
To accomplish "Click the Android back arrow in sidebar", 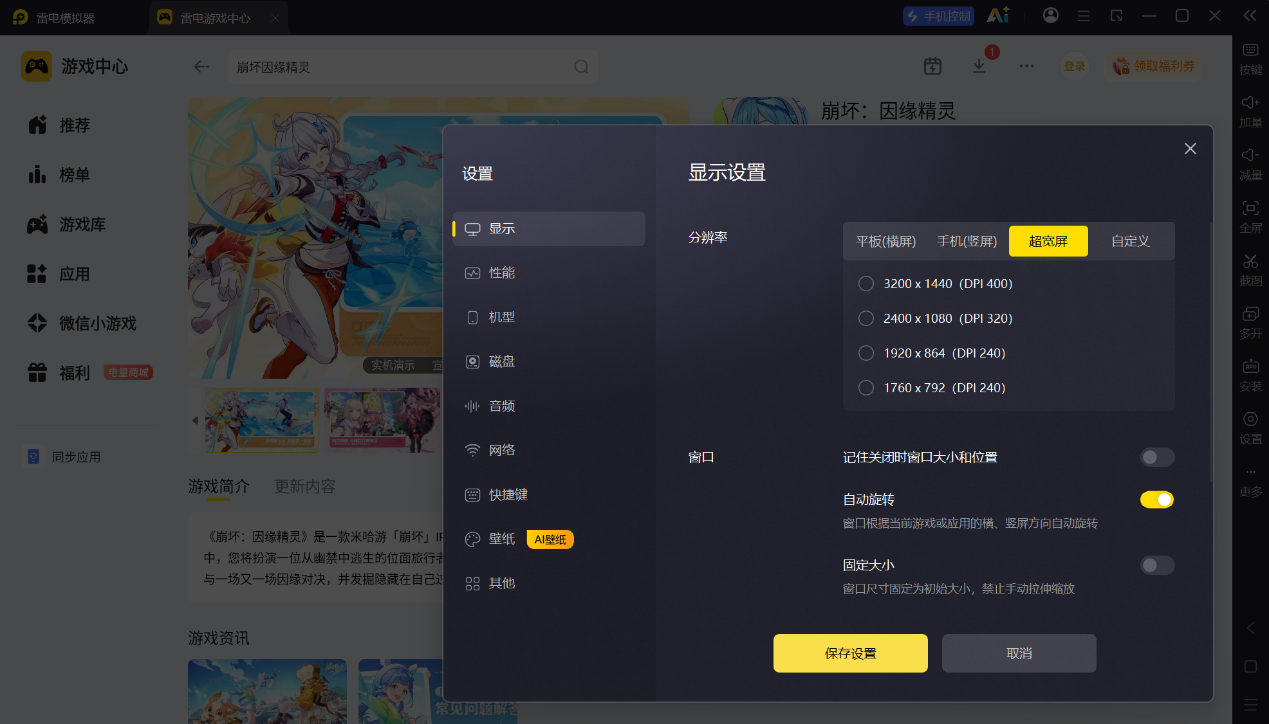I will 1250,628.
